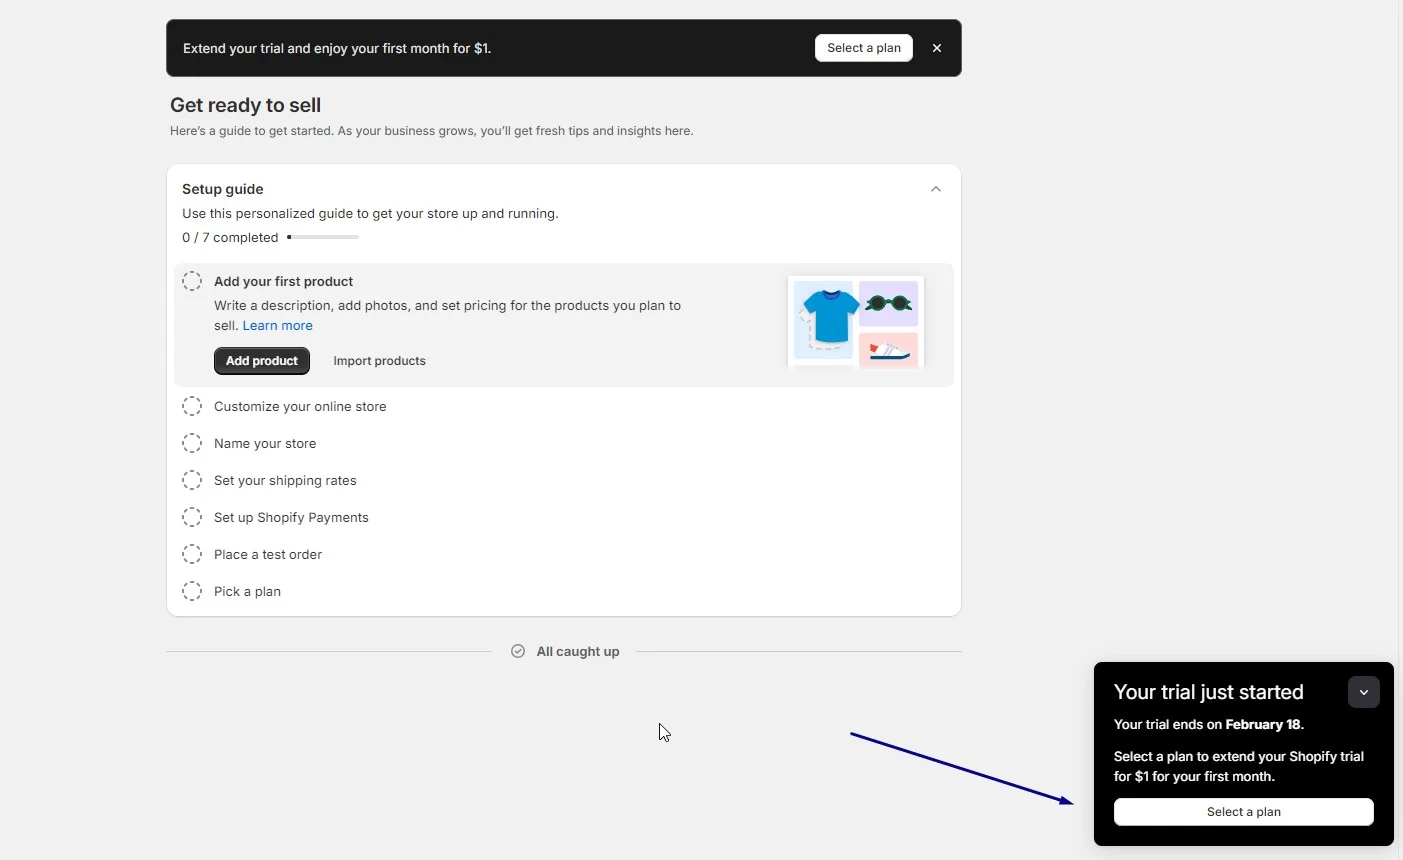Click Place a test order circle icon

(192, 555)
